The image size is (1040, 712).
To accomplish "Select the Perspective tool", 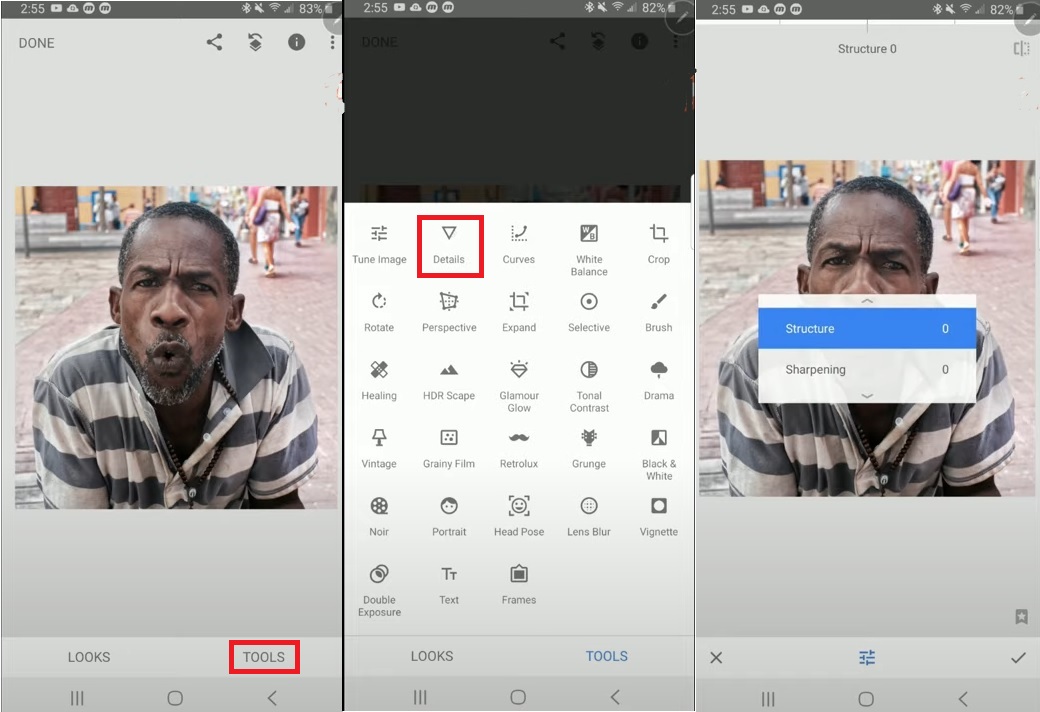I will pos(449,313).
